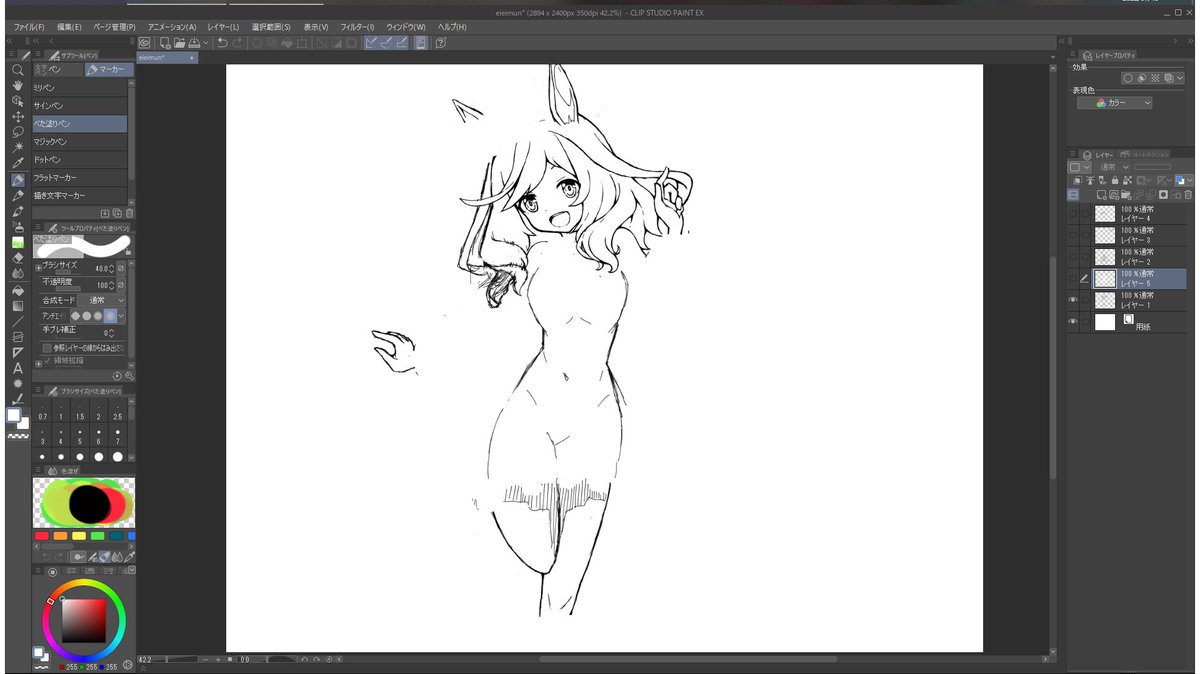Select the フラットマーカー sub tool
Image resolution: width=1200 pixels, height=674 pixels.
[80, 177]
